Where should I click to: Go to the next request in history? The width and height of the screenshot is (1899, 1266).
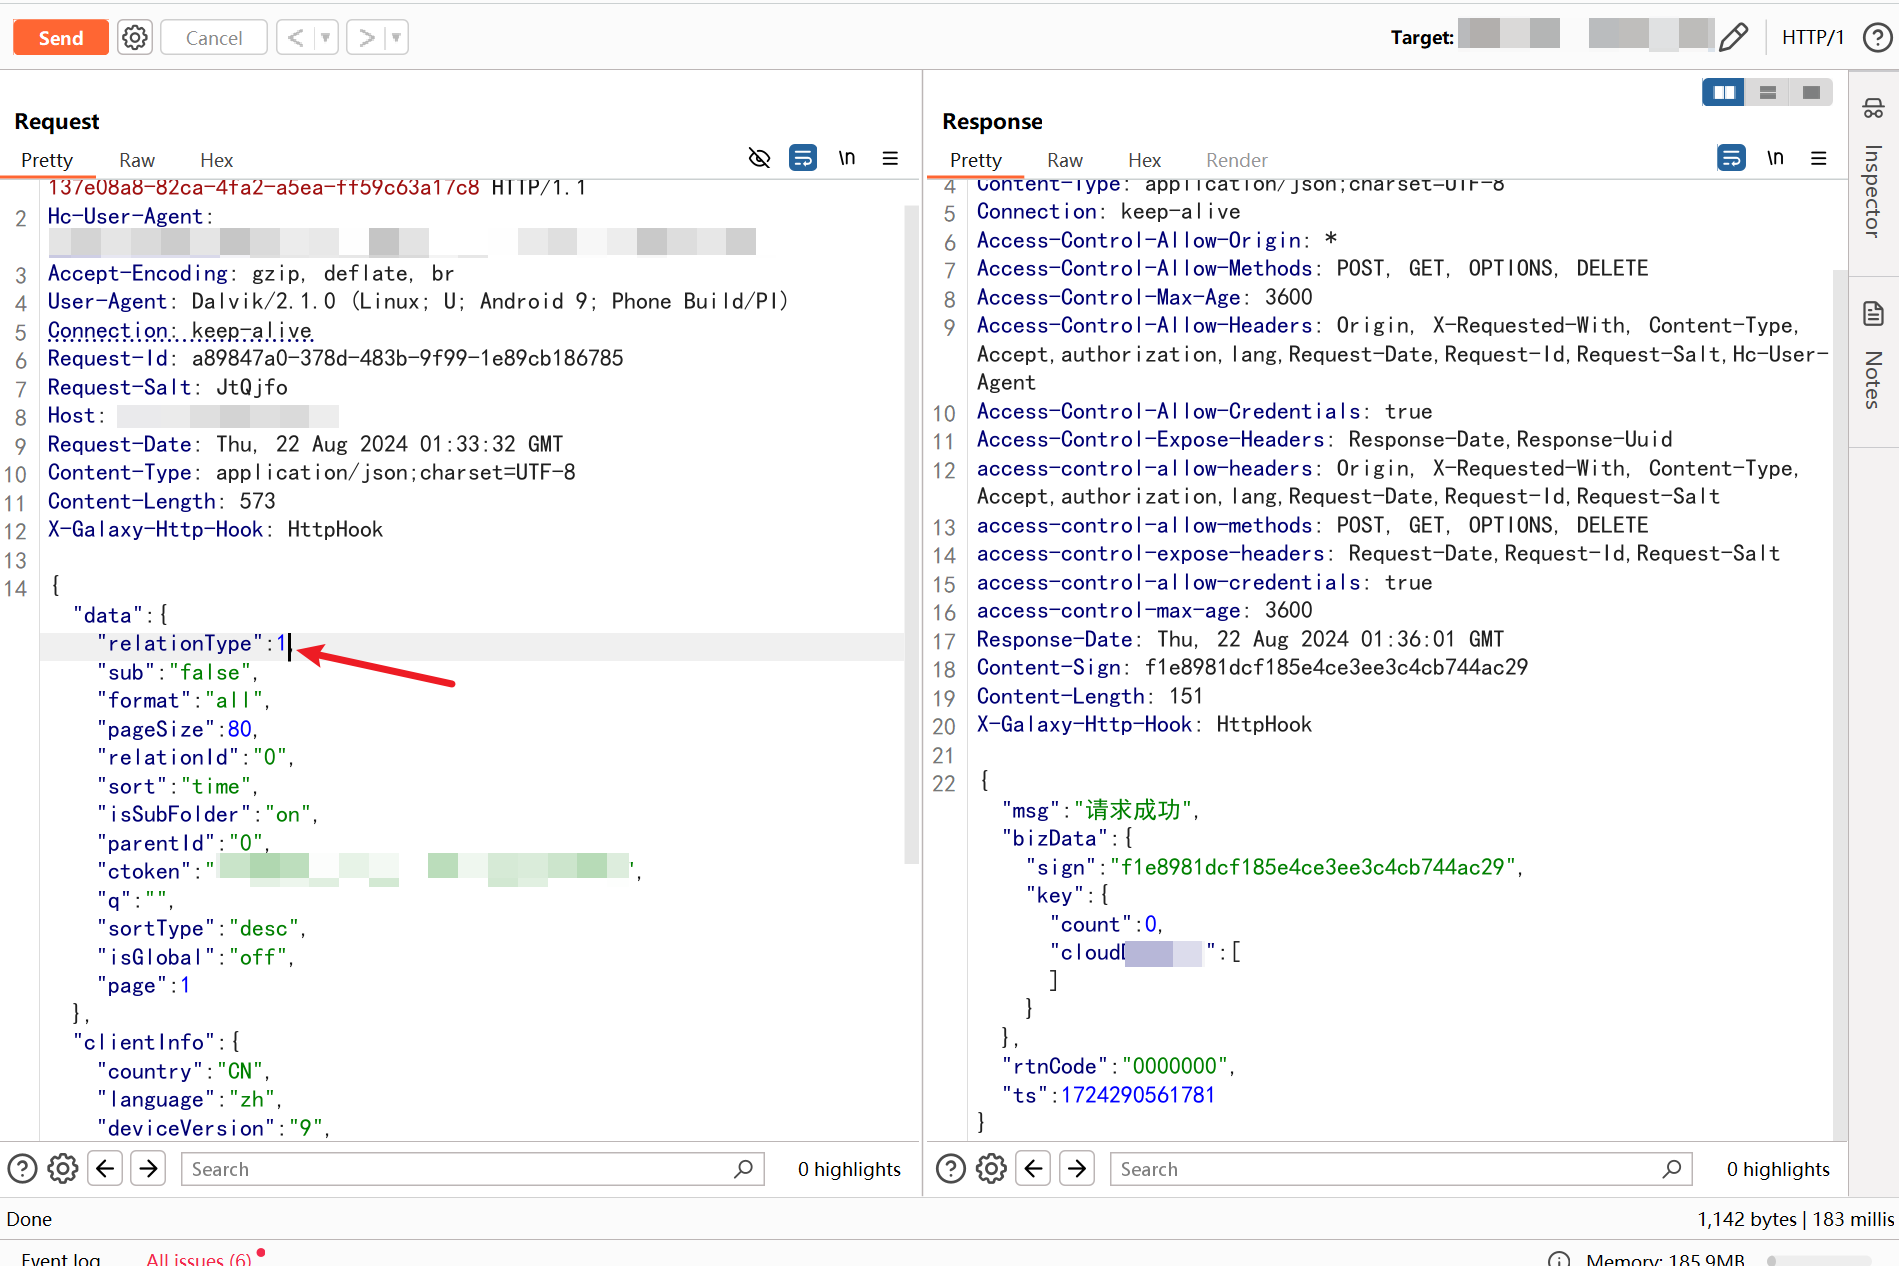366,38
